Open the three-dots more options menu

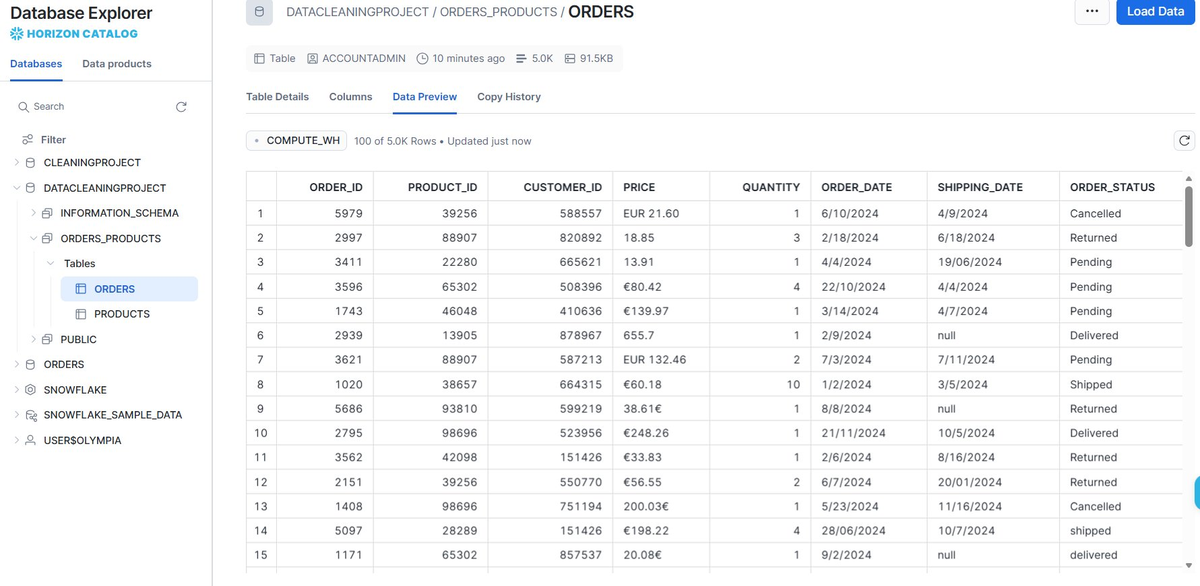pyautogui.click(x=1091, y=12)
